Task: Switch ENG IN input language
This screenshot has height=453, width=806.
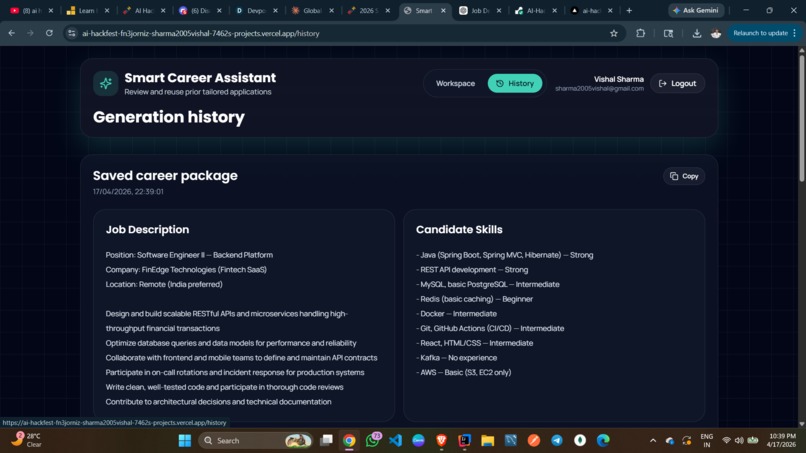Action: 707,440
